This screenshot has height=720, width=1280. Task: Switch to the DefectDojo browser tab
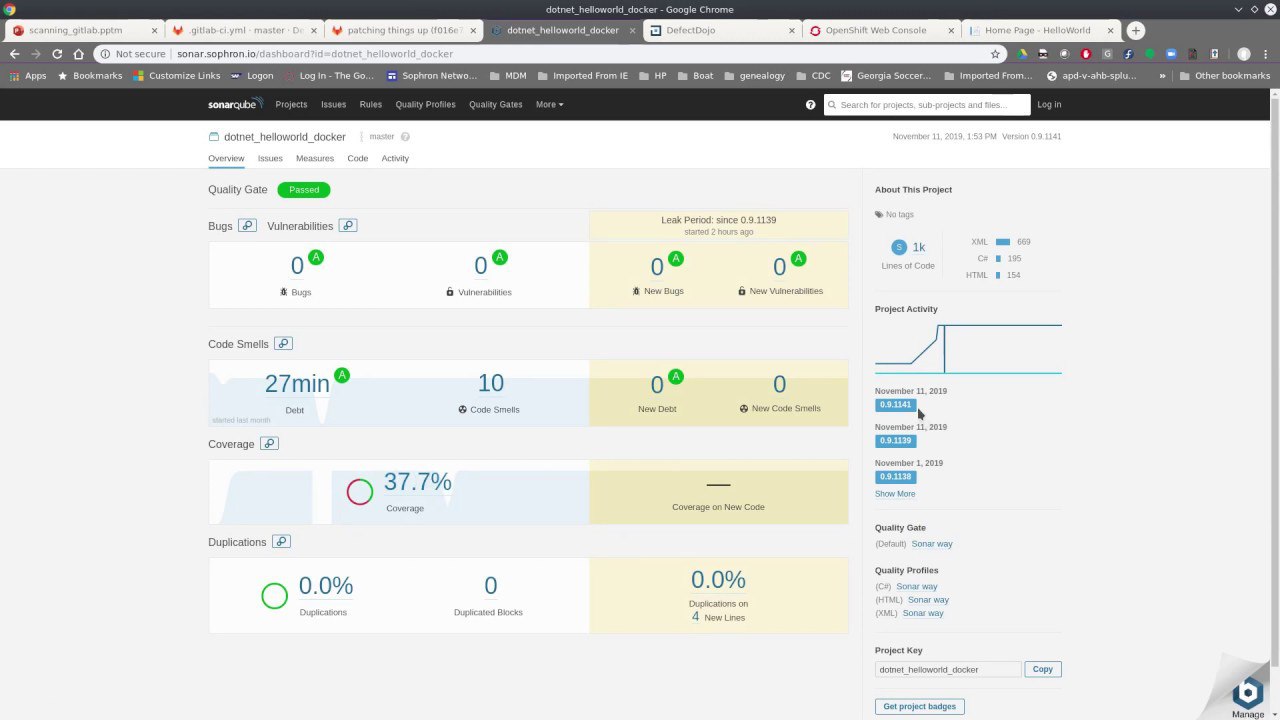[720, 30]
